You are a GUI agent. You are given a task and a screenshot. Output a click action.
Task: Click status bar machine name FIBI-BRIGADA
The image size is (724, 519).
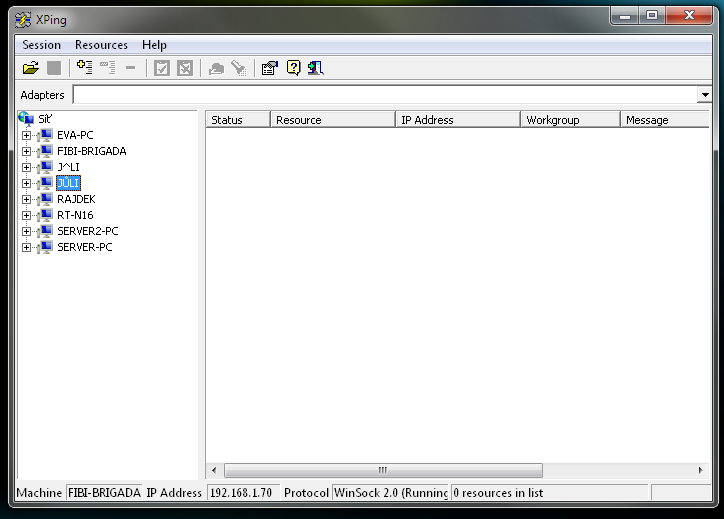pyautogui.click(x=104, y=493)
